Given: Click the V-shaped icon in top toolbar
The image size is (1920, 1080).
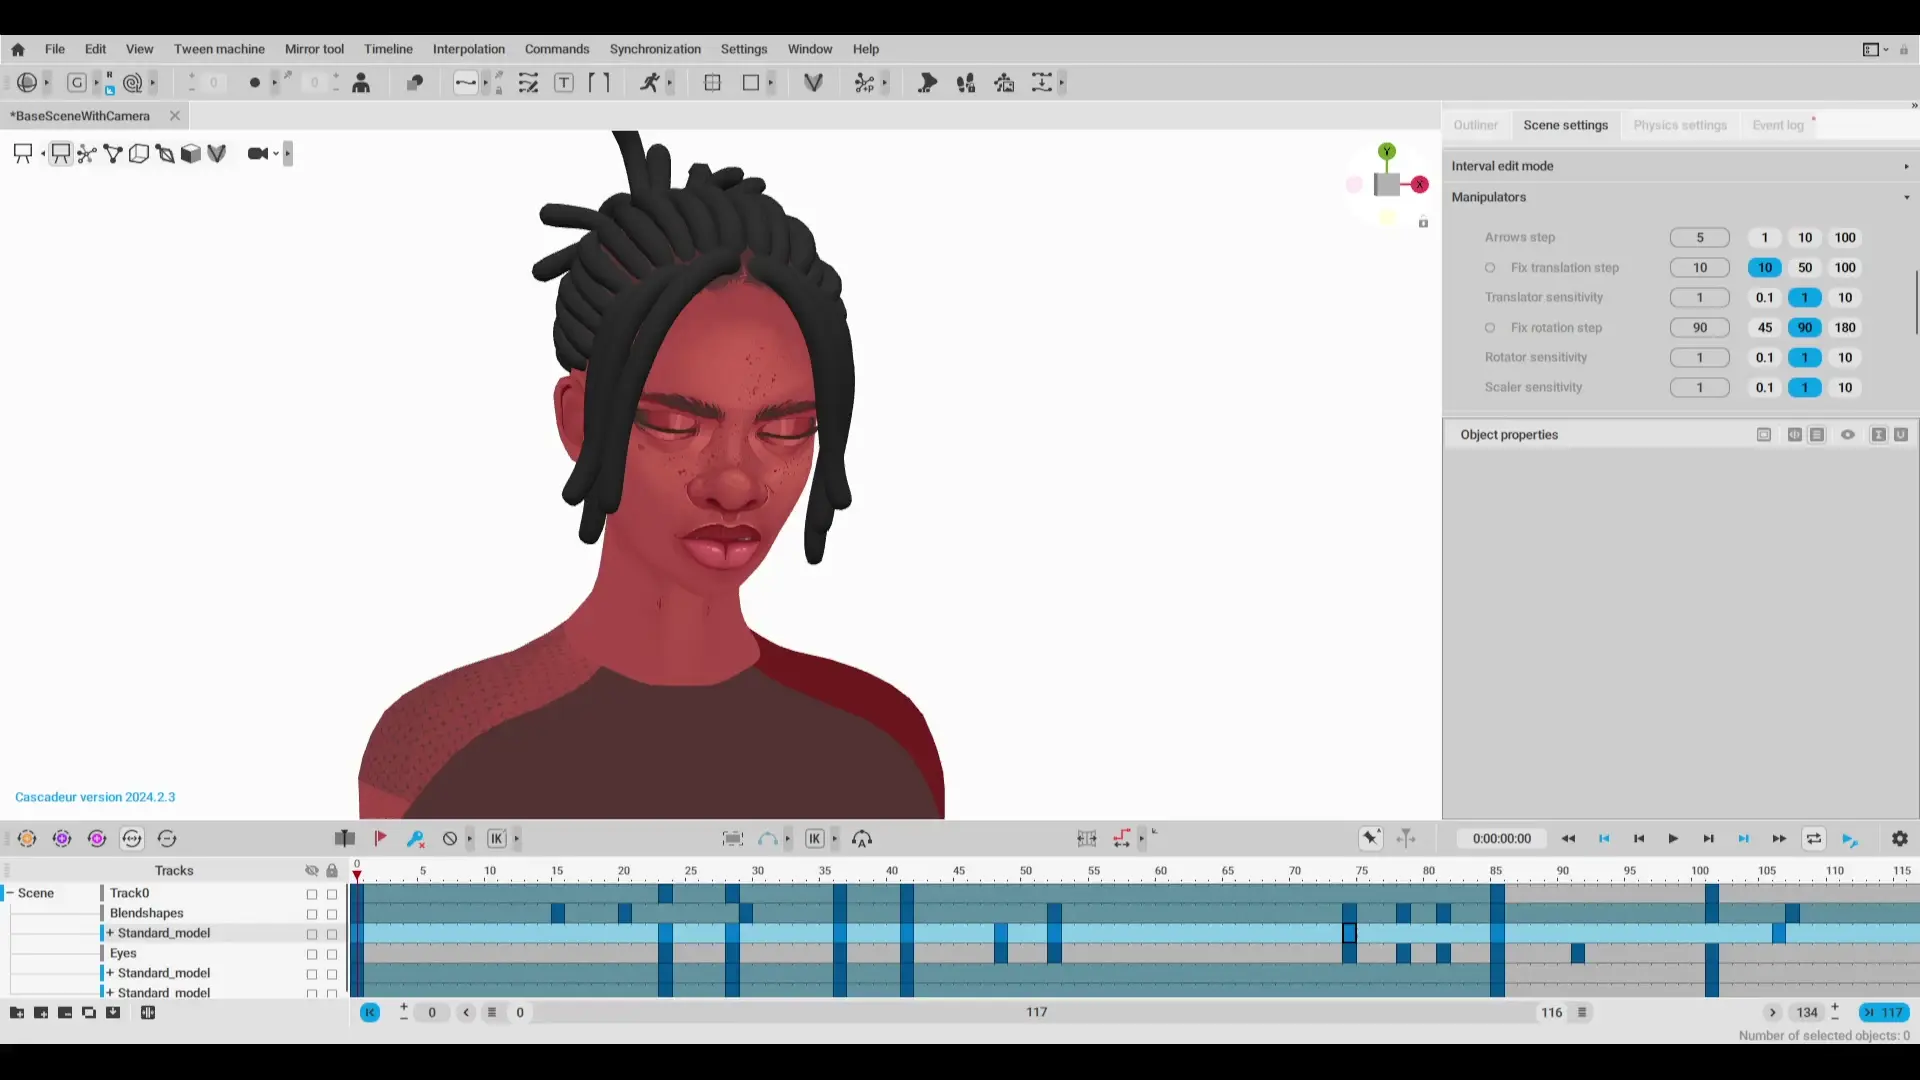Looking at the screenshot, I should coord(813,83).
